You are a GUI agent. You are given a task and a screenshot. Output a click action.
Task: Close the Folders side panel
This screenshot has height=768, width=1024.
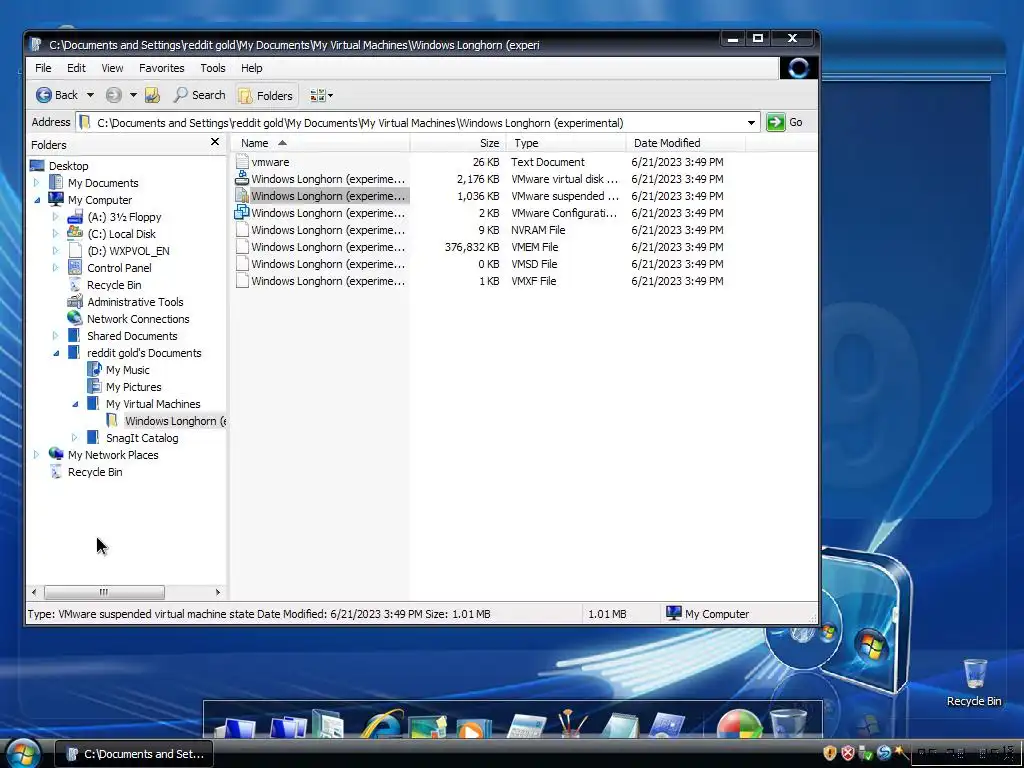(215, 142)
